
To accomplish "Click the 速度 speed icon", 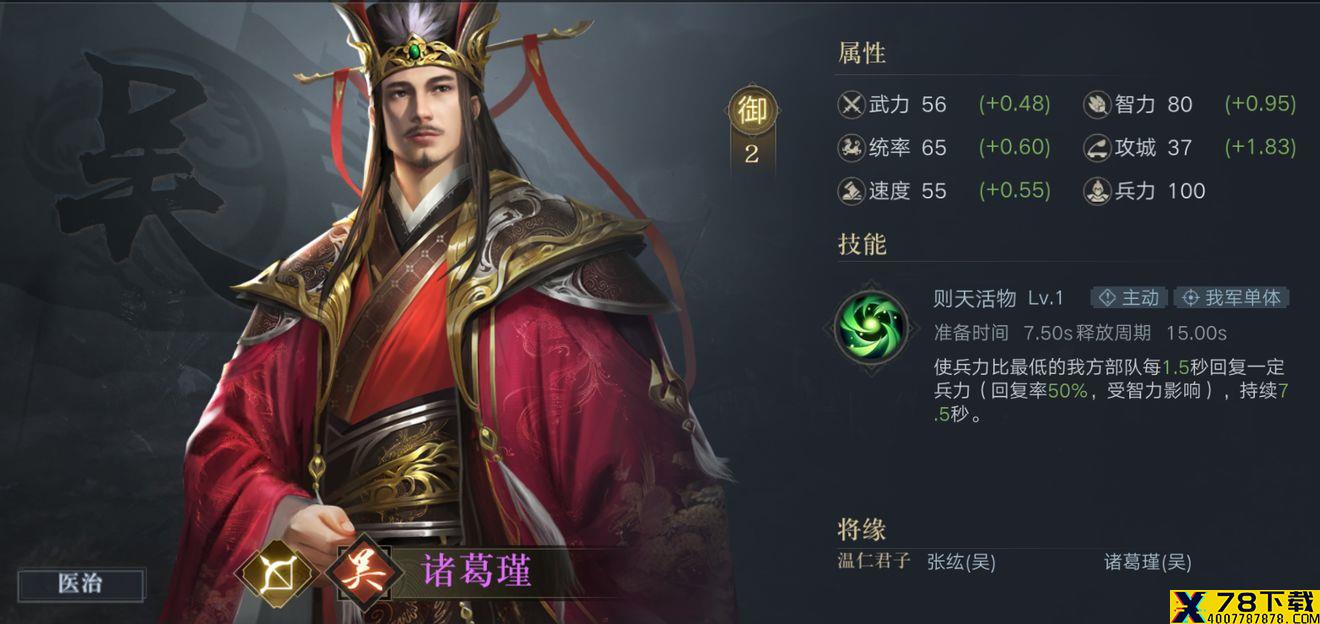I will point(851,191).
